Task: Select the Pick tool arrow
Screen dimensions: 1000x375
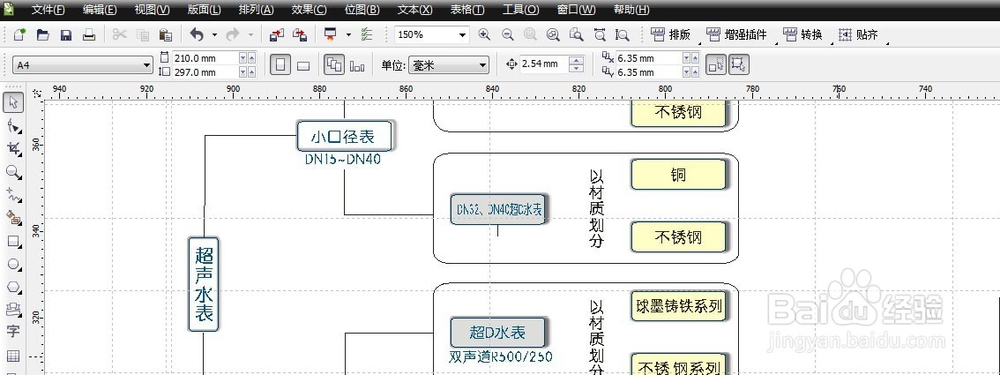Action: point(13,102)
